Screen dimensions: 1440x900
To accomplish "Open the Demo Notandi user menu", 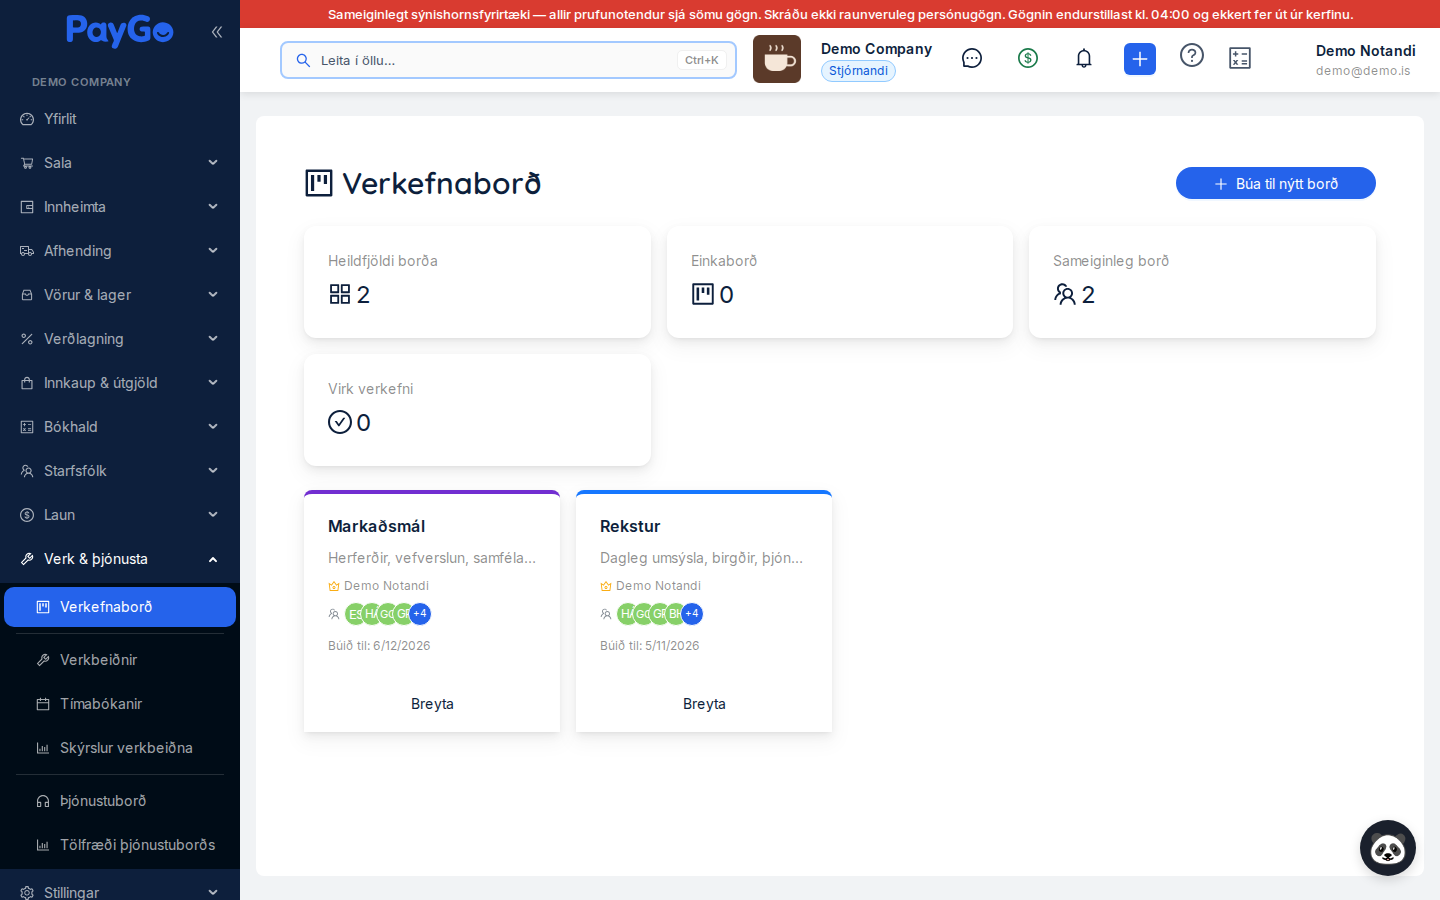I will [x=1365, y=60].
